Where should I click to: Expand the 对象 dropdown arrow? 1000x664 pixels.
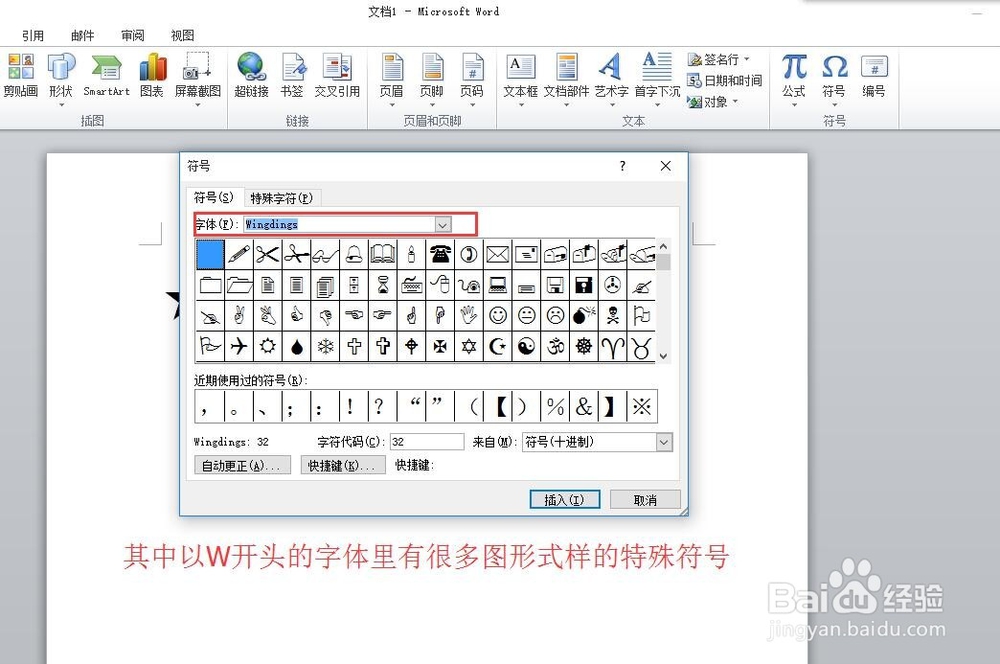(x=737, y=102)
